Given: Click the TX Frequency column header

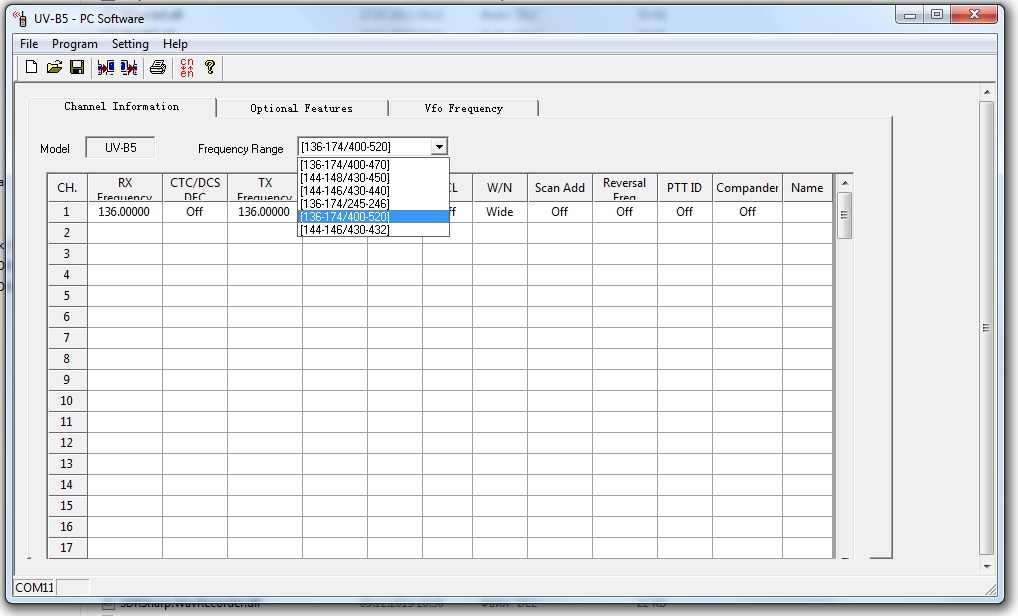Looking at the screenshot, I should [264, 188].
